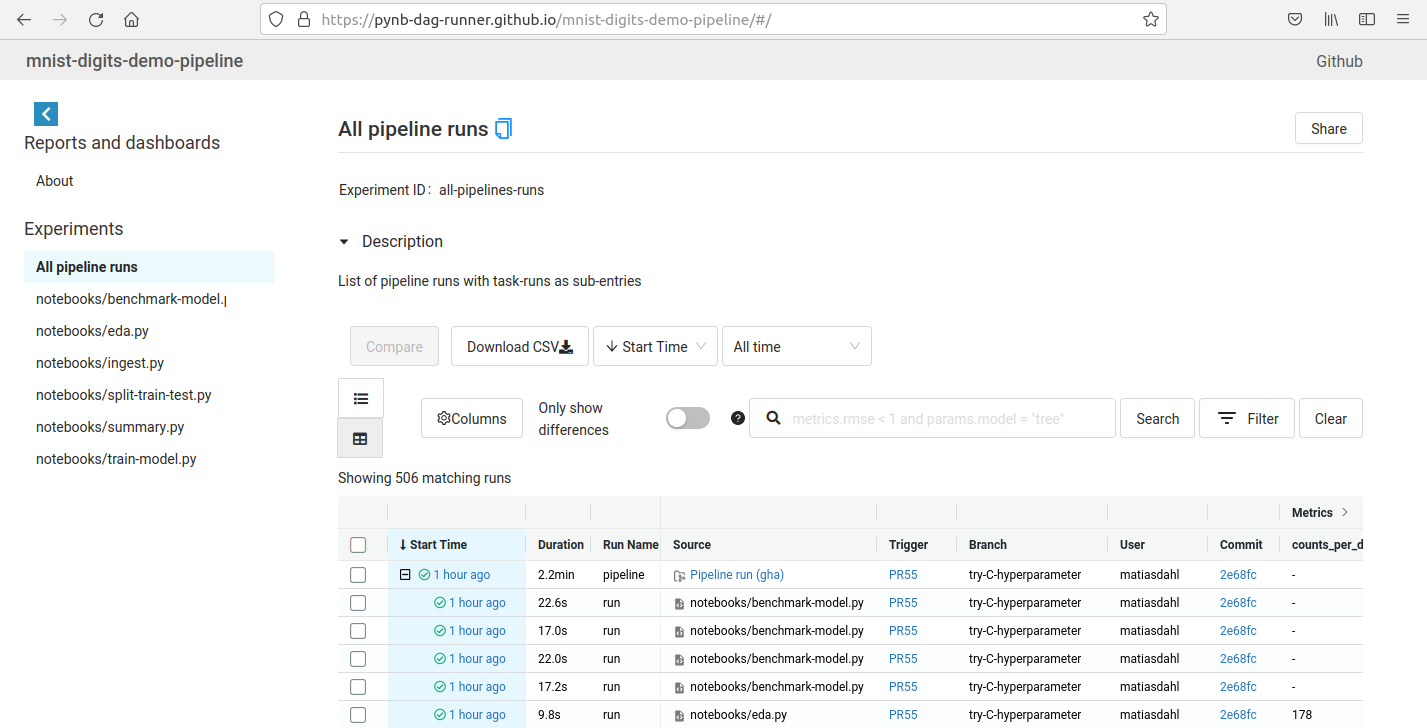1427x728 pixels.
Task: Switch to list view layout
Action: pos(360,397)
